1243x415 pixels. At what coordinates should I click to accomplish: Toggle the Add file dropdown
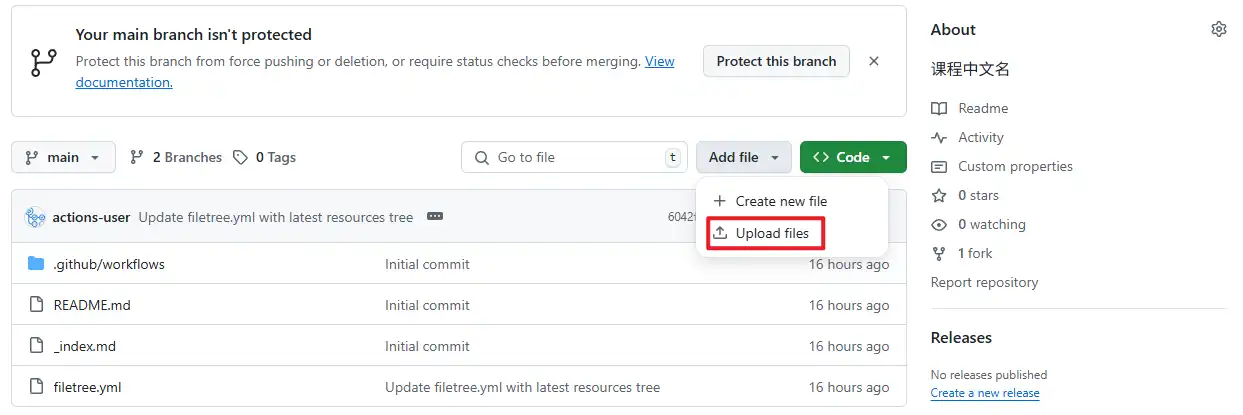pyautogui.click(x=744, y=157)
